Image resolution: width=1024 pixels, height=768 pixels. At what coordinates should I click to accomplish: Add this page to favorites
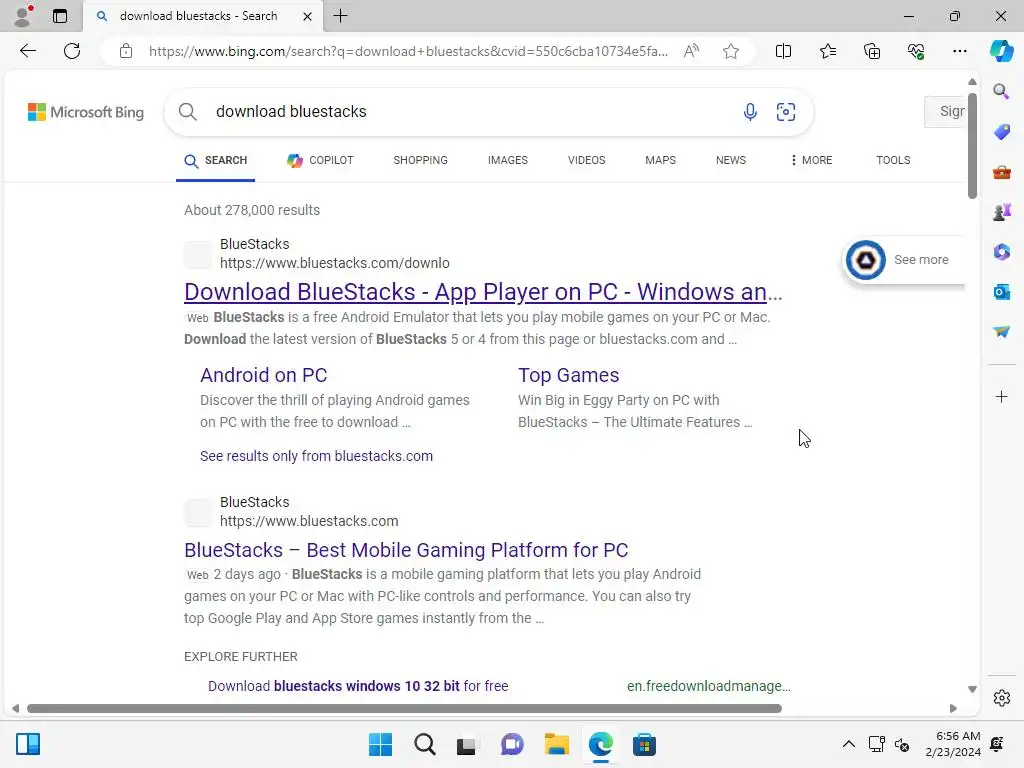point(731,51)
